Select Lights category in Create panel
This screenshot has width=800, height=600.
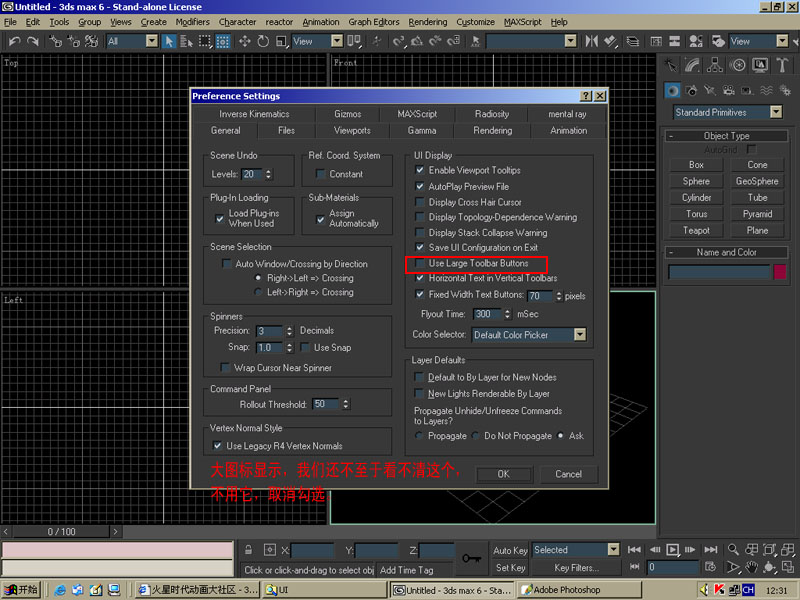(710, 91)
